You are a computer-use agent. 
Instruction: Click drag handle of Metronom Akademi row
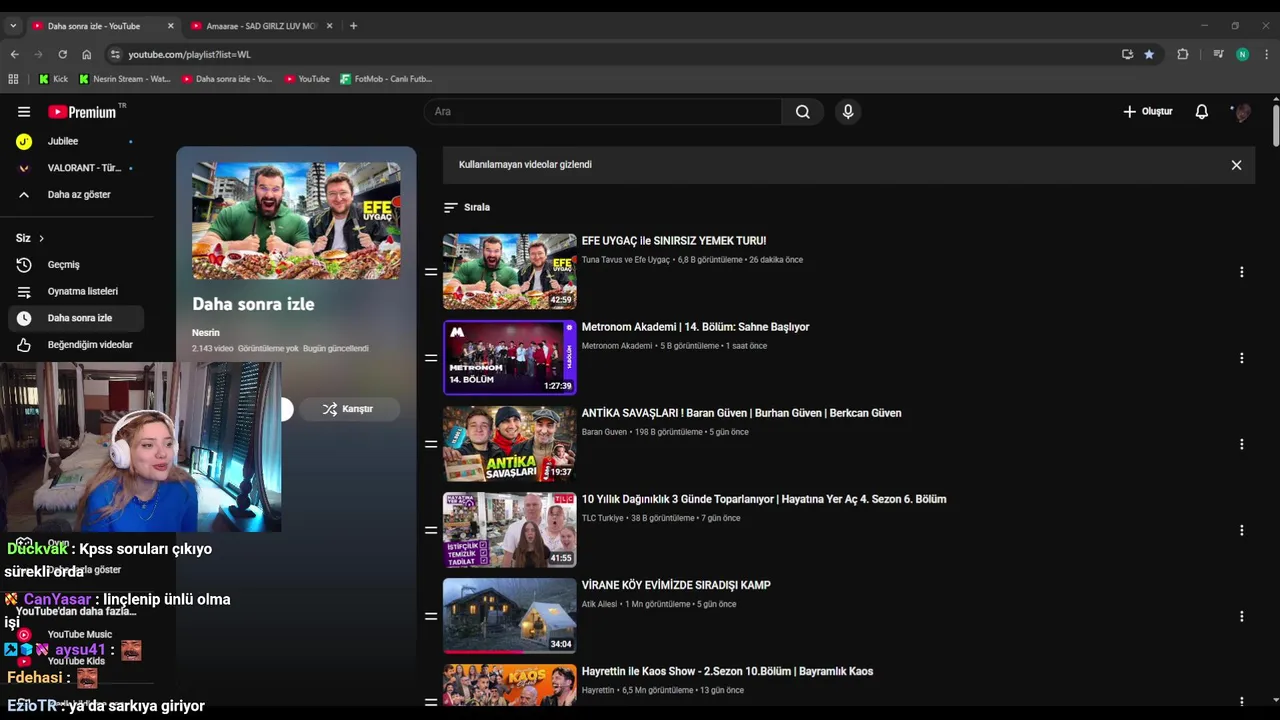[x=431, y=358]
